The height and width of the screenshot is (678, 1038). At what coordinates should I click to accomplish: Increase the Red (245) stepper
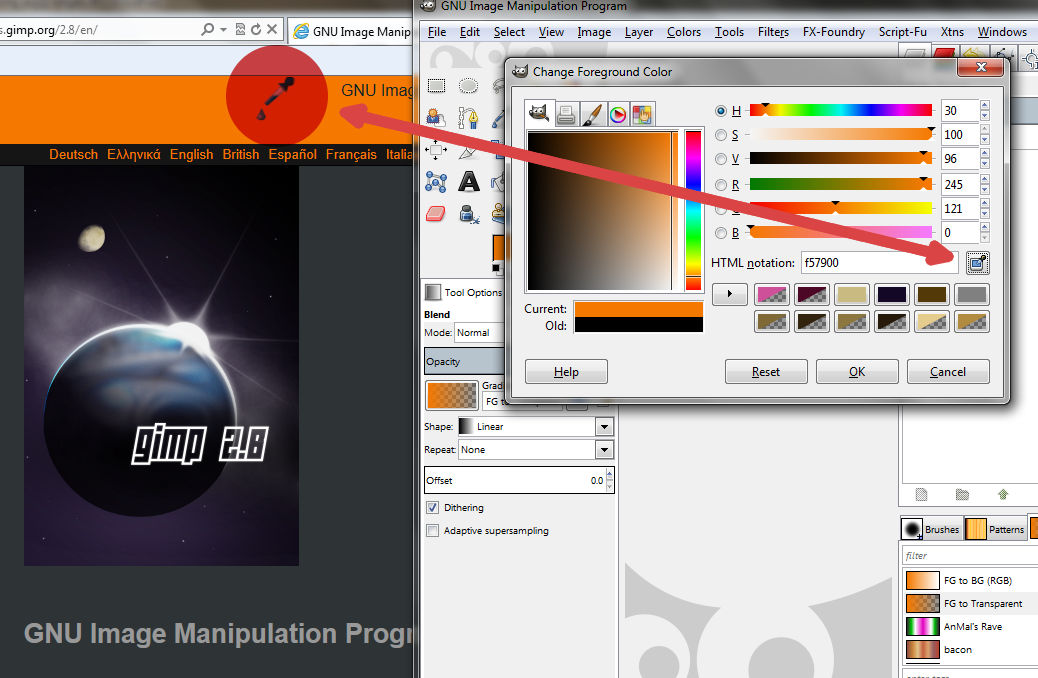pos(984,179)
